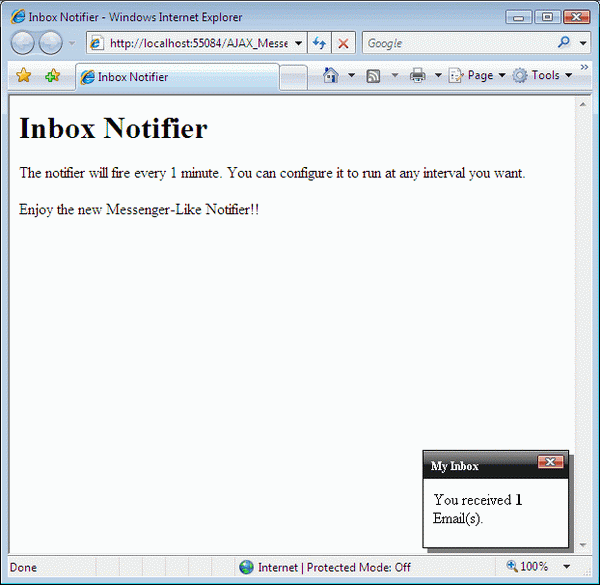Minimize the Internet Explorer window
The height and width of the screenshot is (585, 600).
[x=518, y=17]
